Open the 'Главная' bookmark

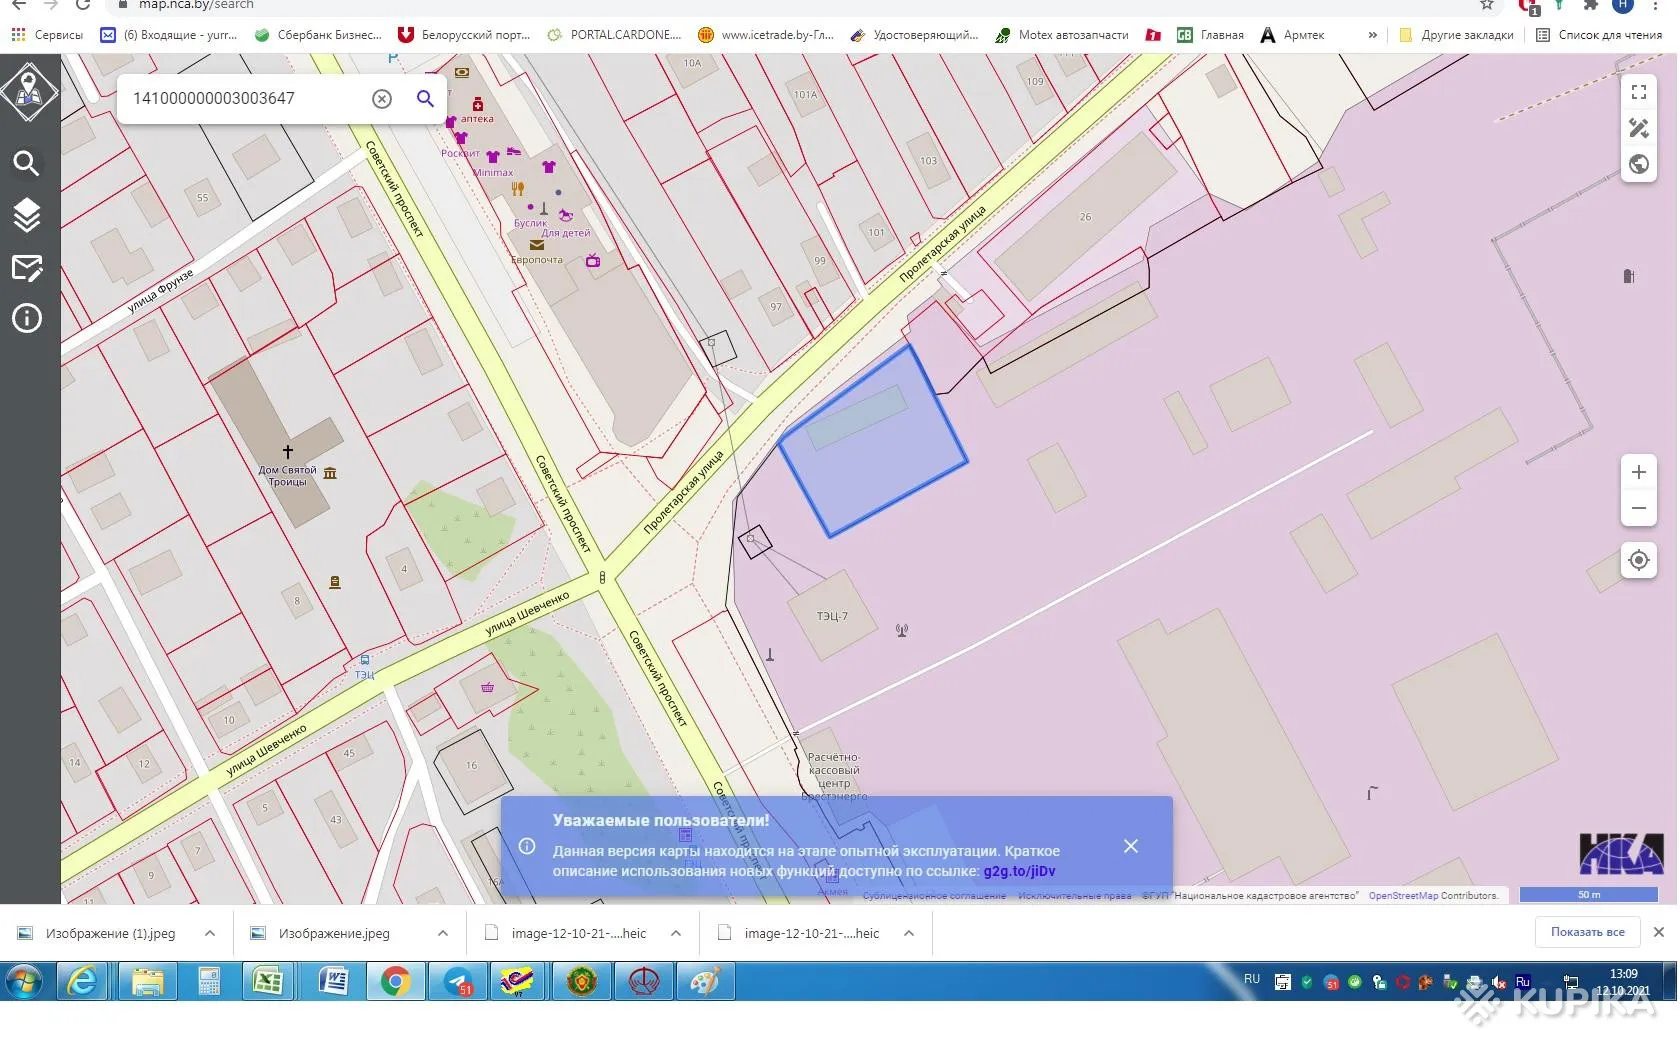(1210, 35)
